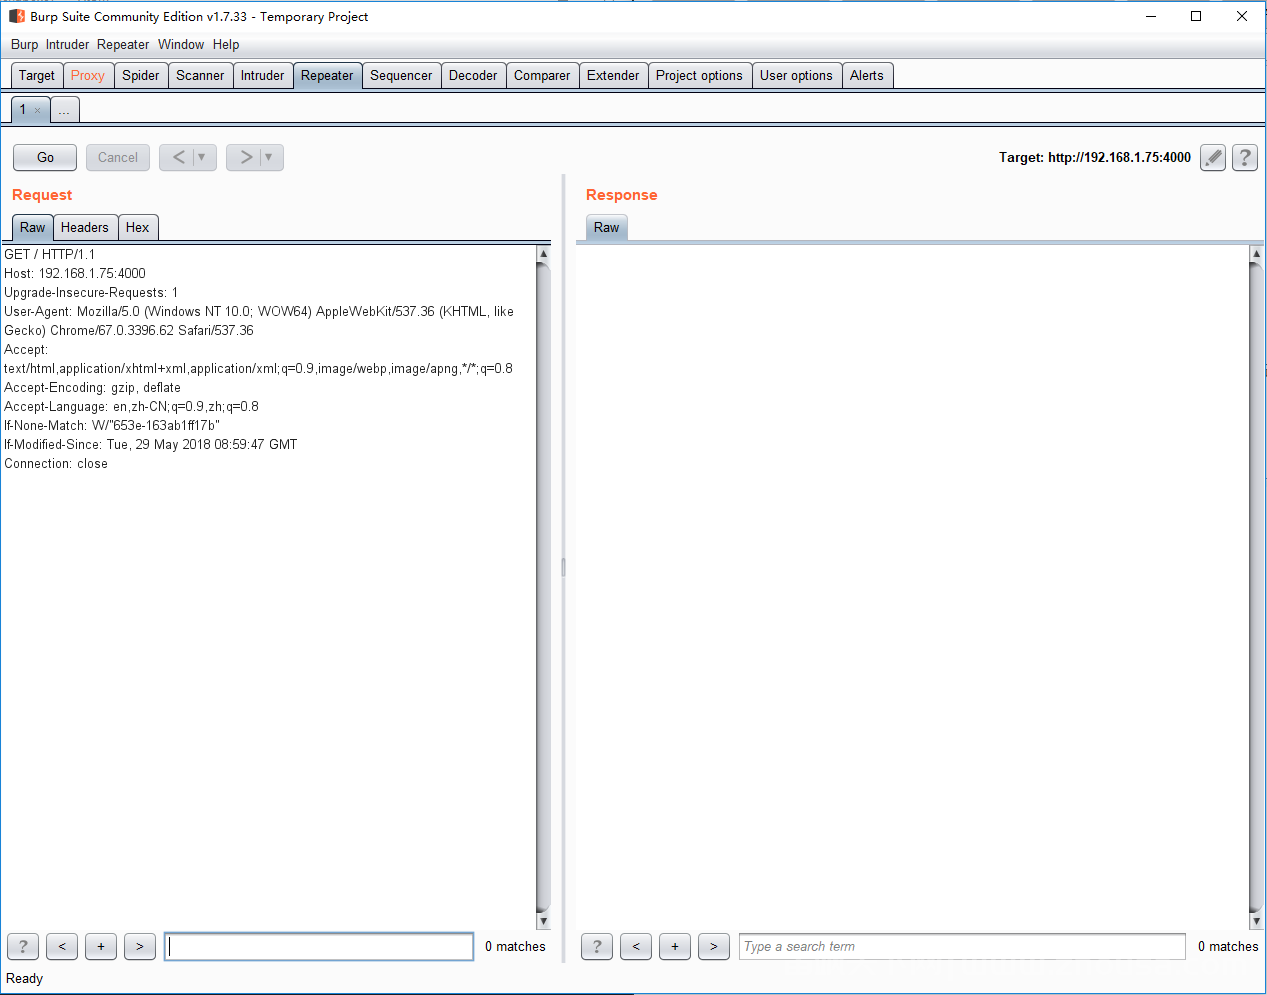Switch to the Target tab

37,75
